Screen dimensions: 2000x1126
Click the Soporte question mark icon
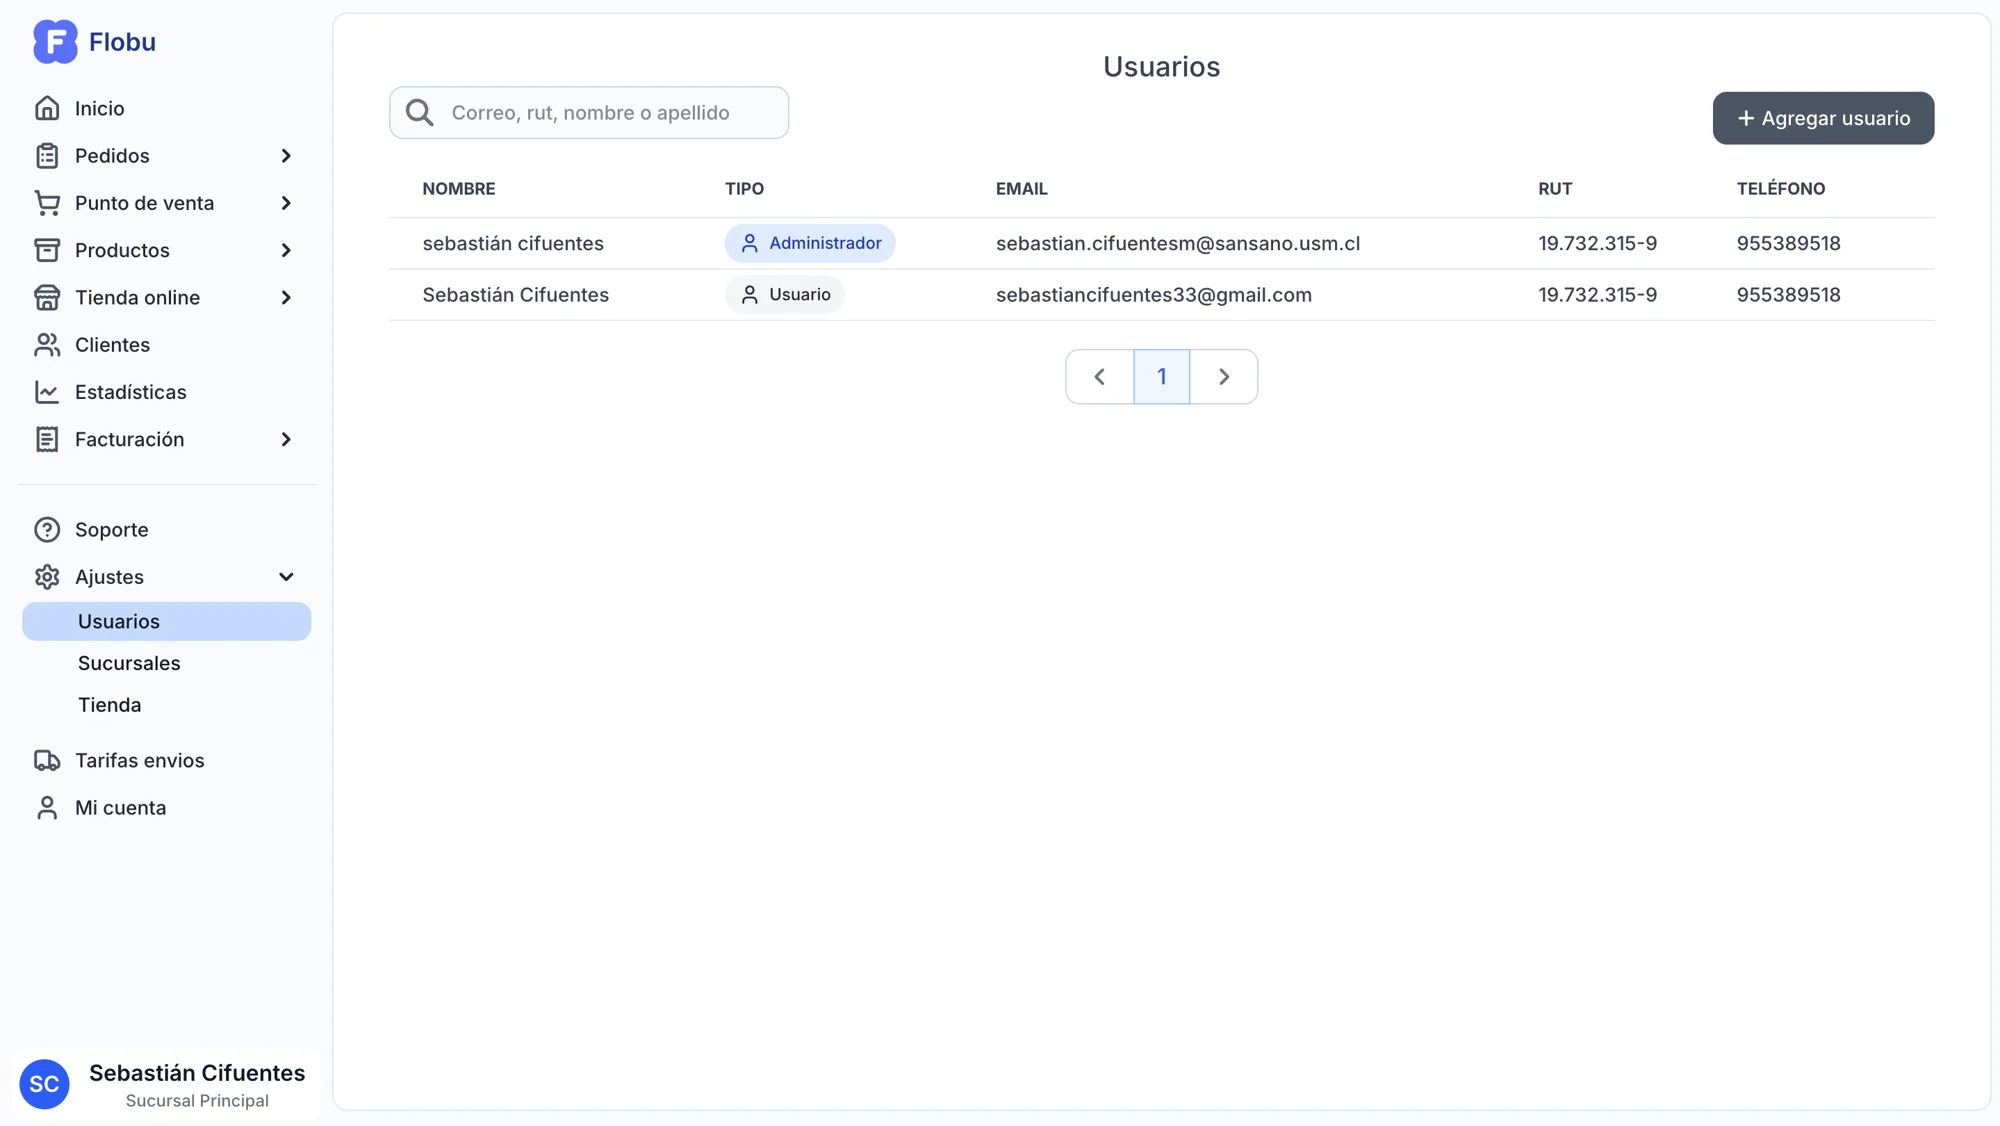47,530
